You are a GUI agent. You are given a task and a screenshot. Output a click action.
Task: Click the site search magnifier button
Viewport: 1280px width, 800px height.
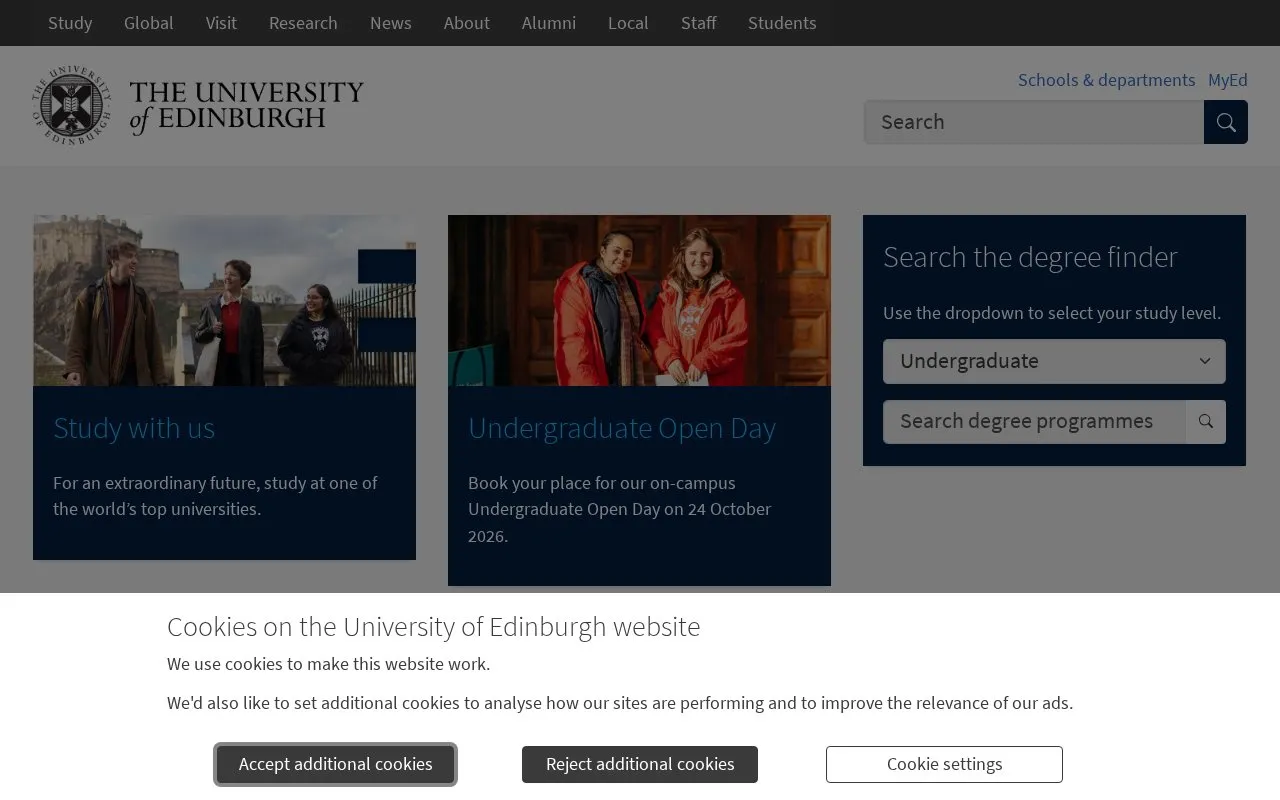click(1226, 122)
